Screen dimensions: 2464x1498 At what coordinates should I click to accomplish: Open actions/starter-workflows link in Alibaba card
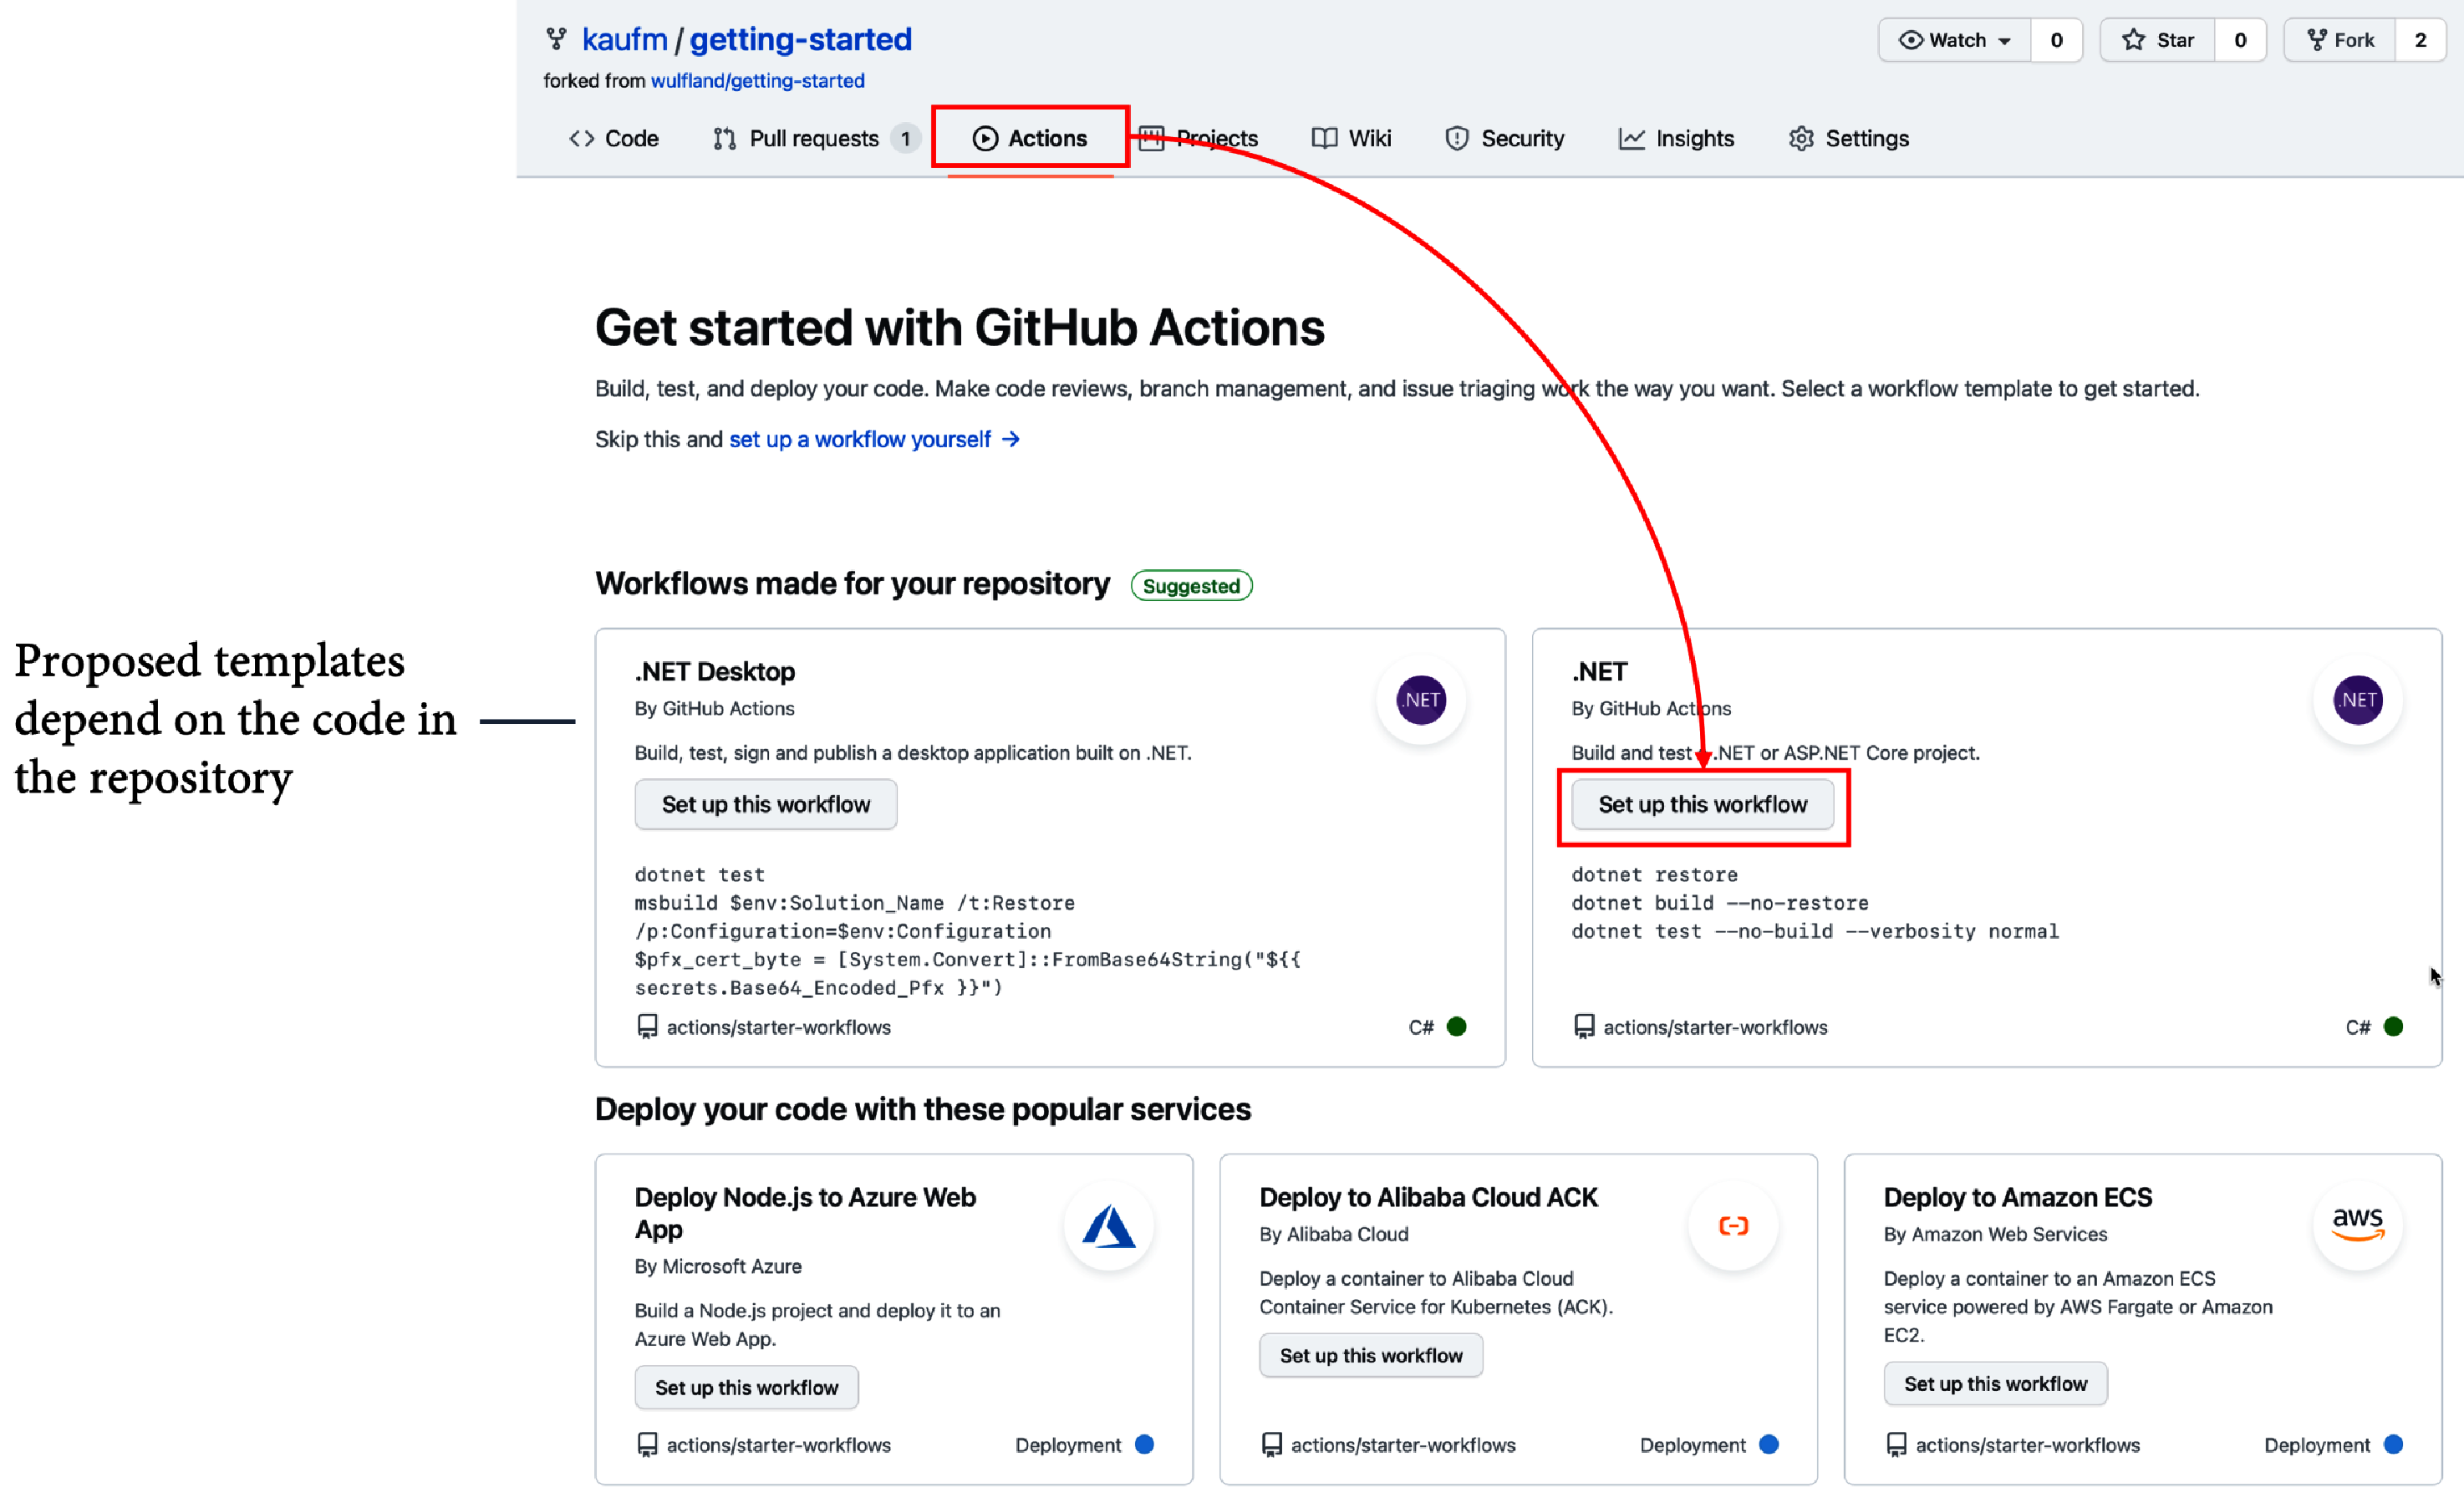pyautogui.click(x=1403, y=1445)
